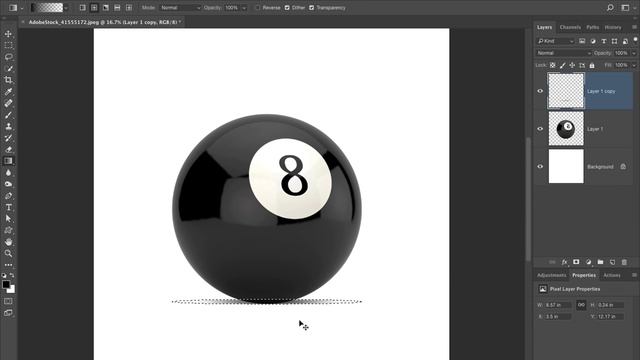This screenshot has height=360, width=640.
Task: Select the Lasso tool
Action: [x=8, y=57]
